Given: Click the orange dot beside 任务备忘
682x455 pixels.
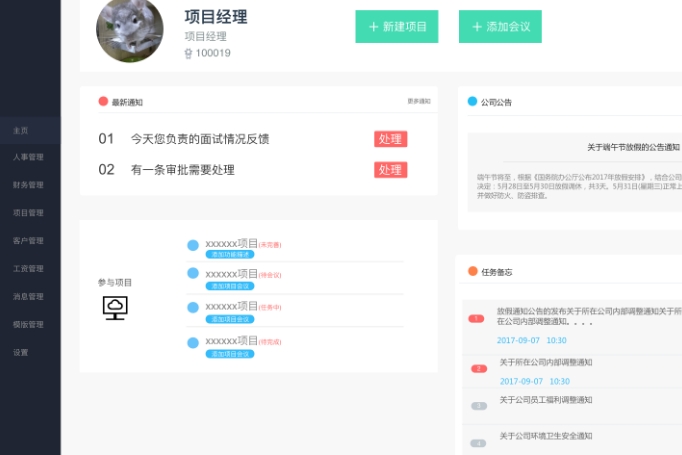Looking at the screenshot, I should (x=472, y=271).
